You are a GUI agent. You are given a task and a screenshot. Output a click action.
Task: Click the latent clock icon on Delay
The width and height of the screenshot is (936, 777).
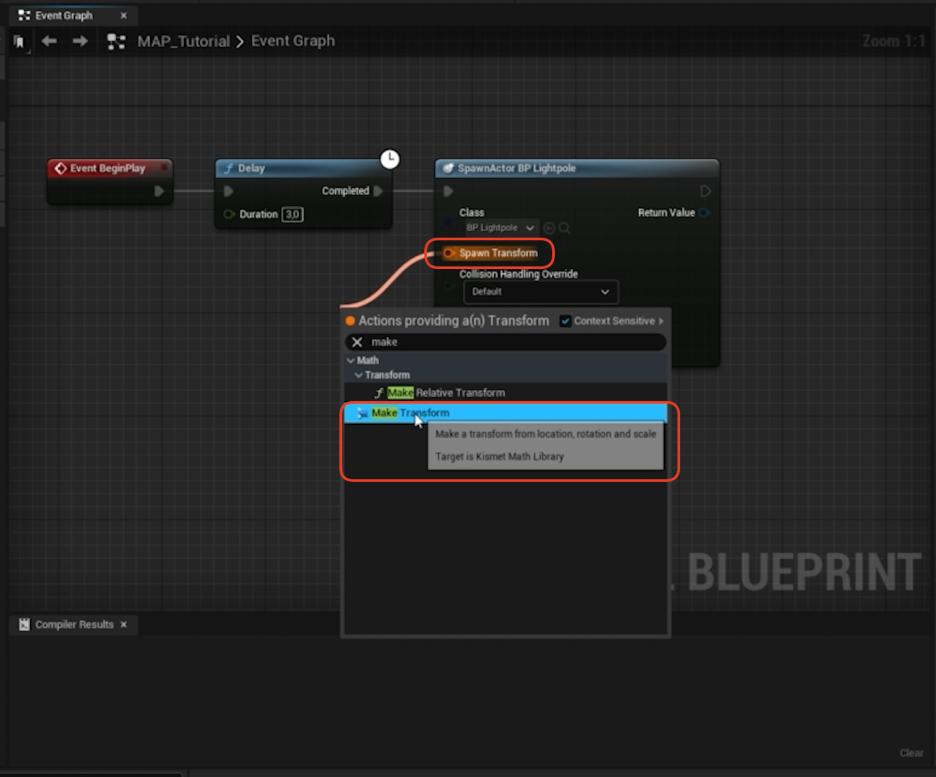pyautogui.click(x=390, y=159)
